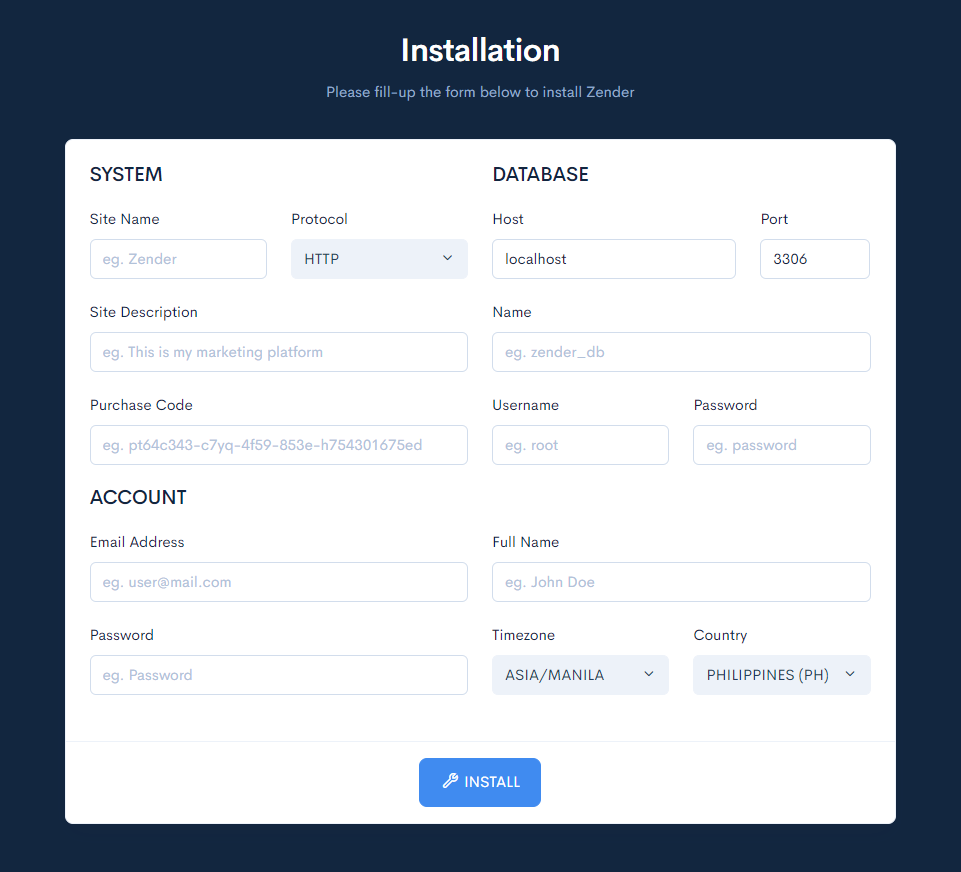
Task: Click the Country dropdown chevron arrow
Action: click(850, 674)
